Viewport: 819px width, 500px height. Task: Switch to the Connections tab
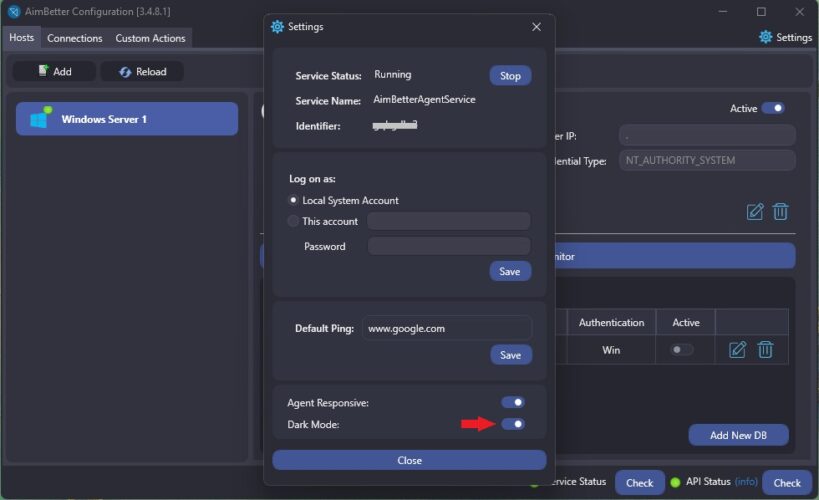(x=75, y=38)
